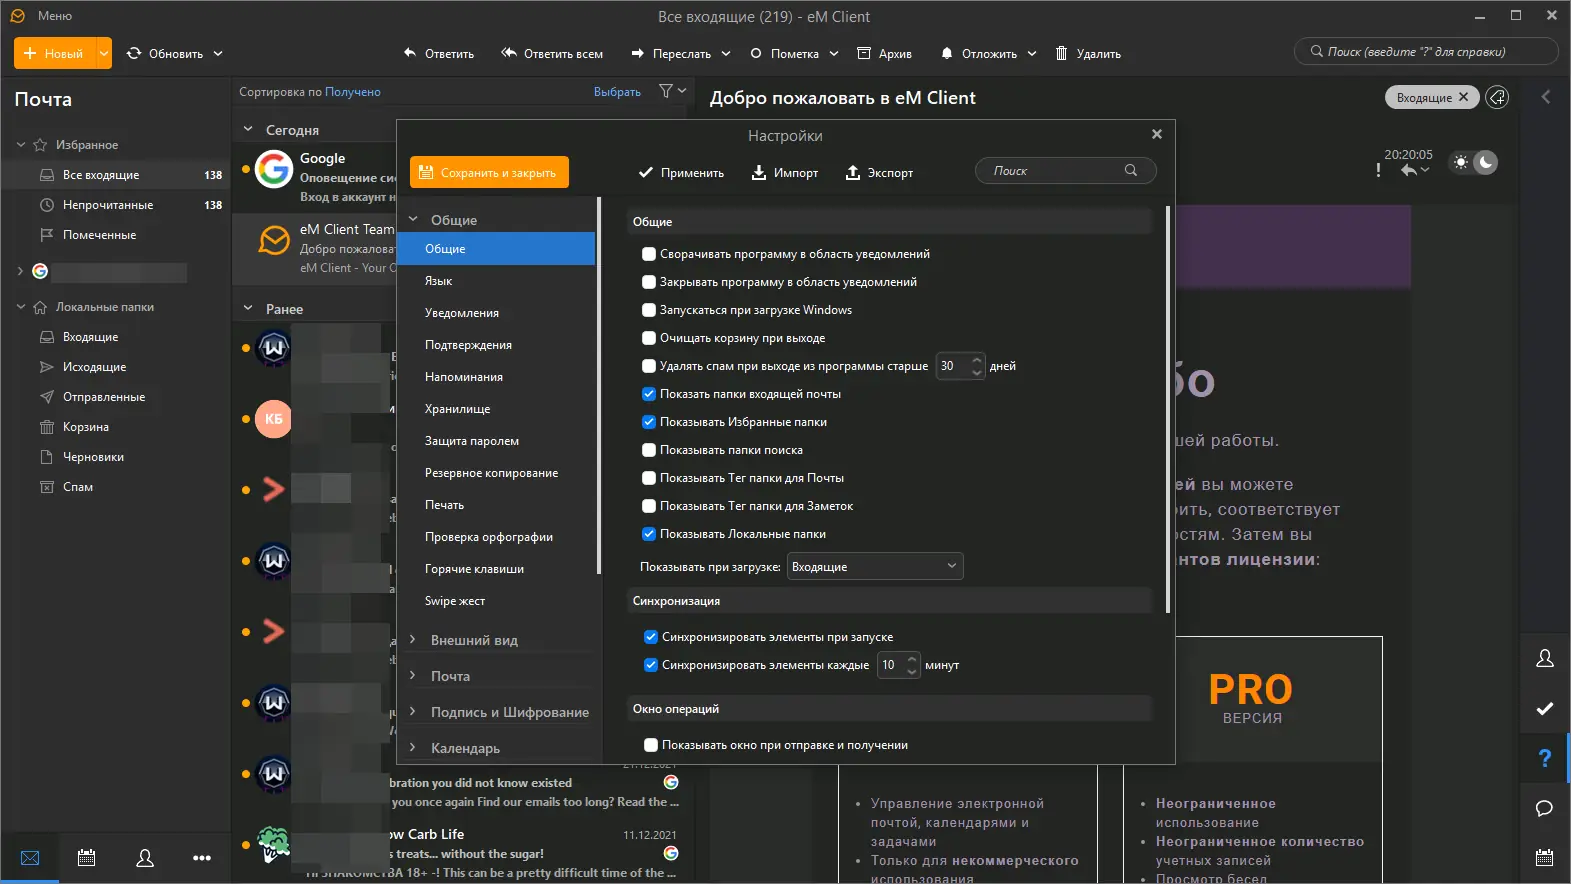The image size is (1571, 884).
Task: Select the 'Резервное копирование' settings page
Action: [496, 473]
